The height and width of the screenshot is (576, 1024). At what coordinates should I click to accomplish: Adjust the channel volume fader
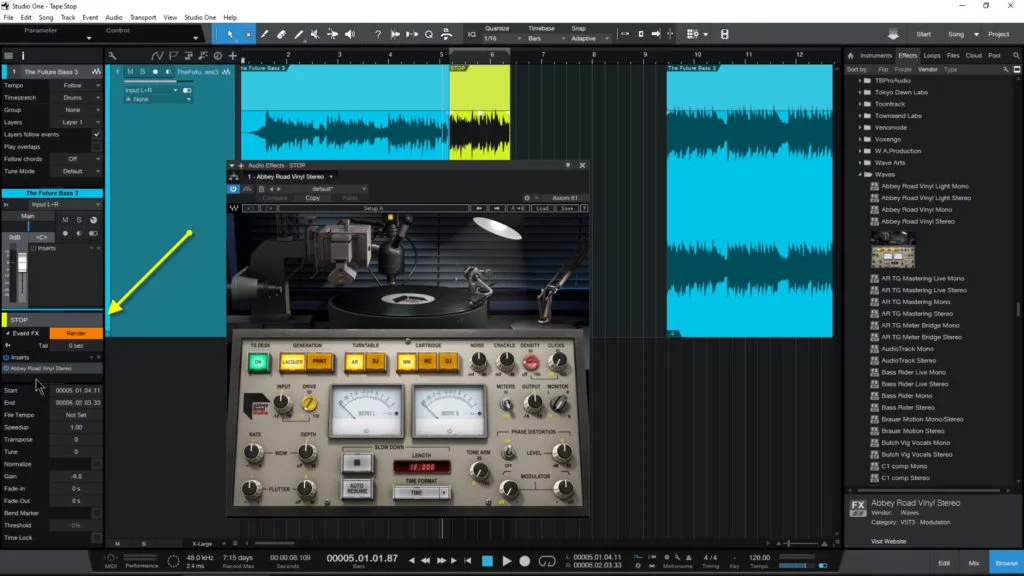[x=22, y=263]
